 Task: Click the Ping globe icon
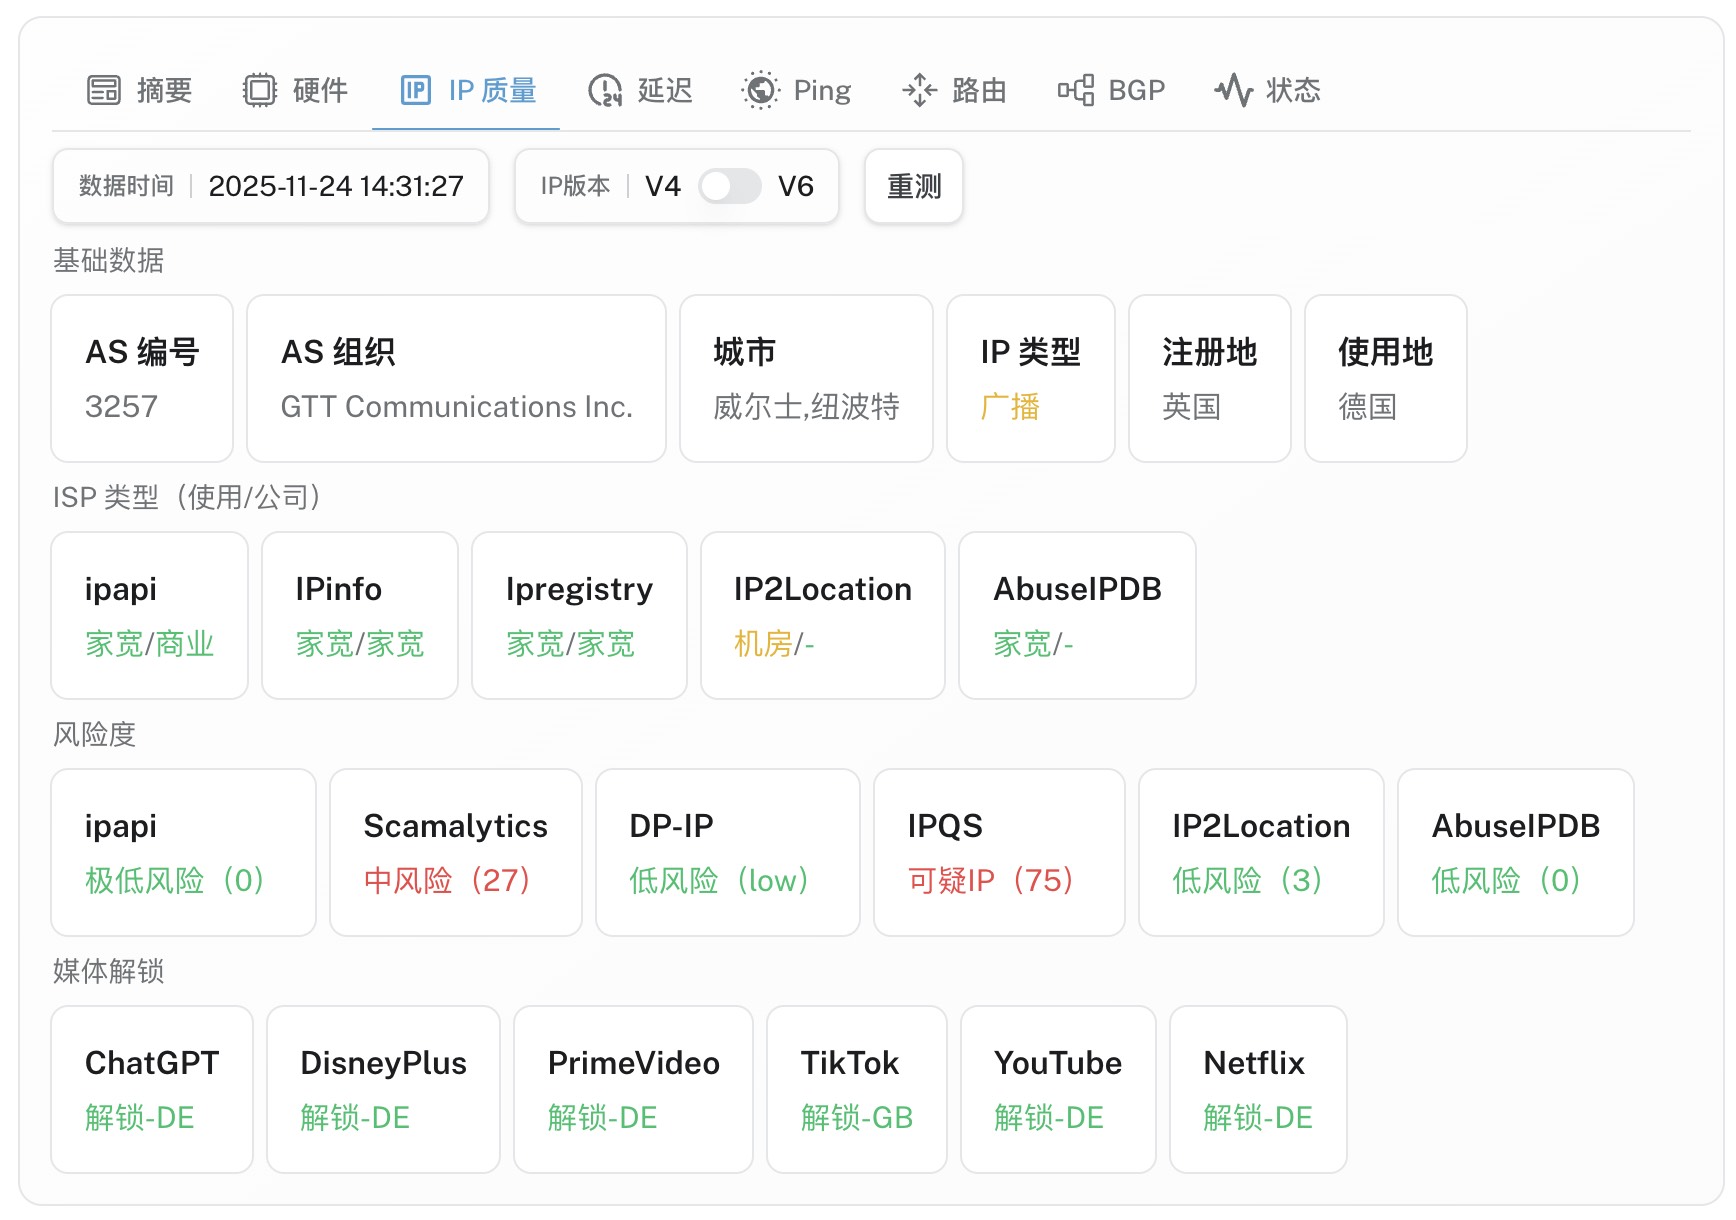click(x=761, y=90)
